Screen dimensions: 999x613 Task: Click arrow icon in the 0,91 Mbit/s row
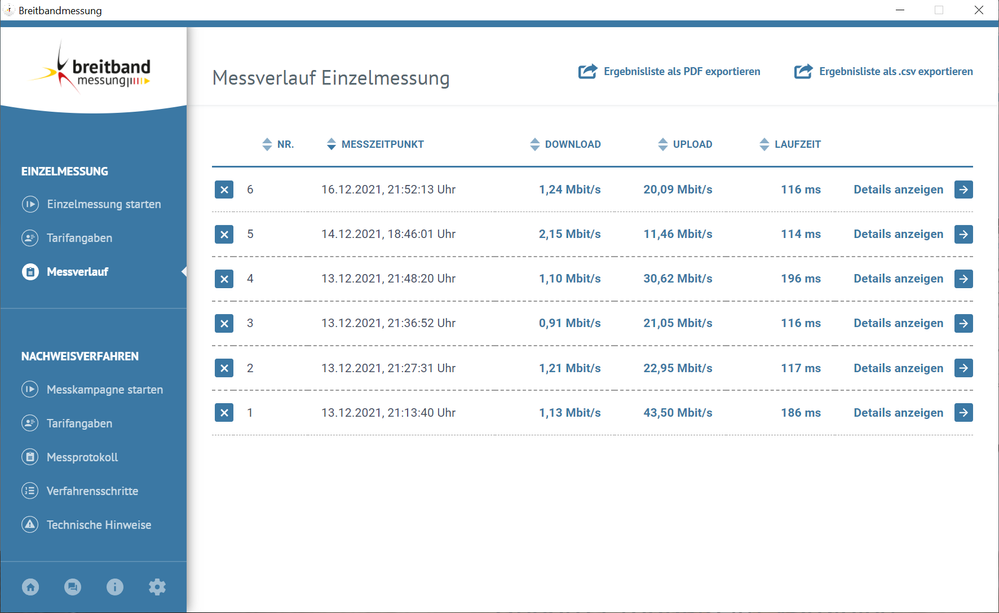(x=963, y=323)
